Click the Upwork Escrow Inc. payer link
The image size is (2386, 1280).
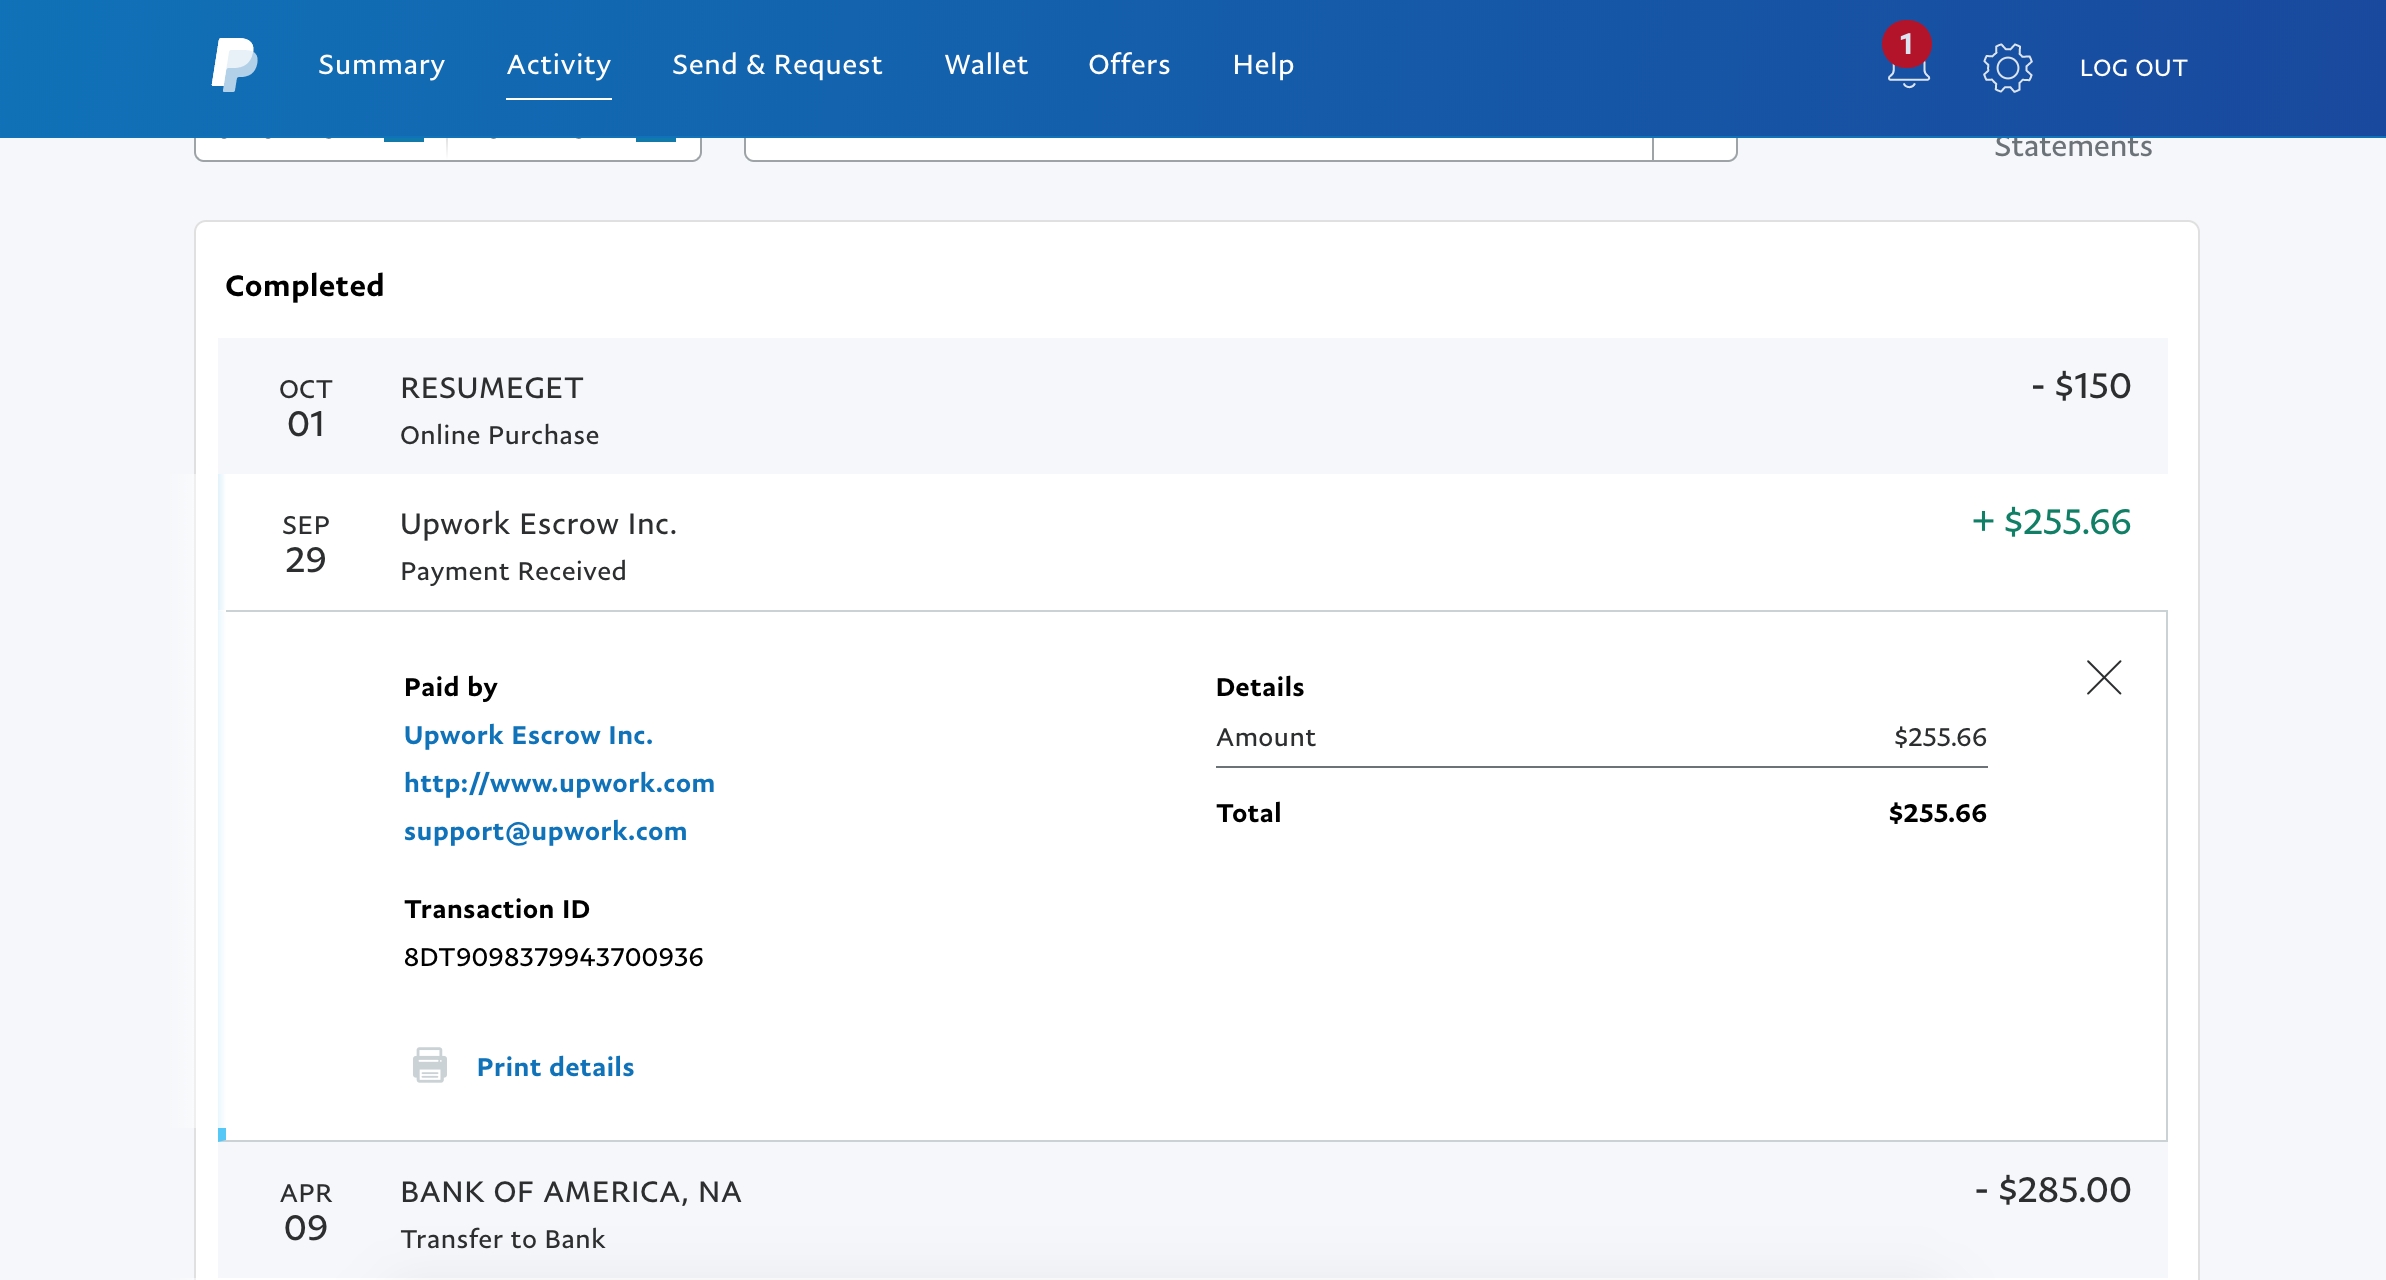[x=528, y=735]
